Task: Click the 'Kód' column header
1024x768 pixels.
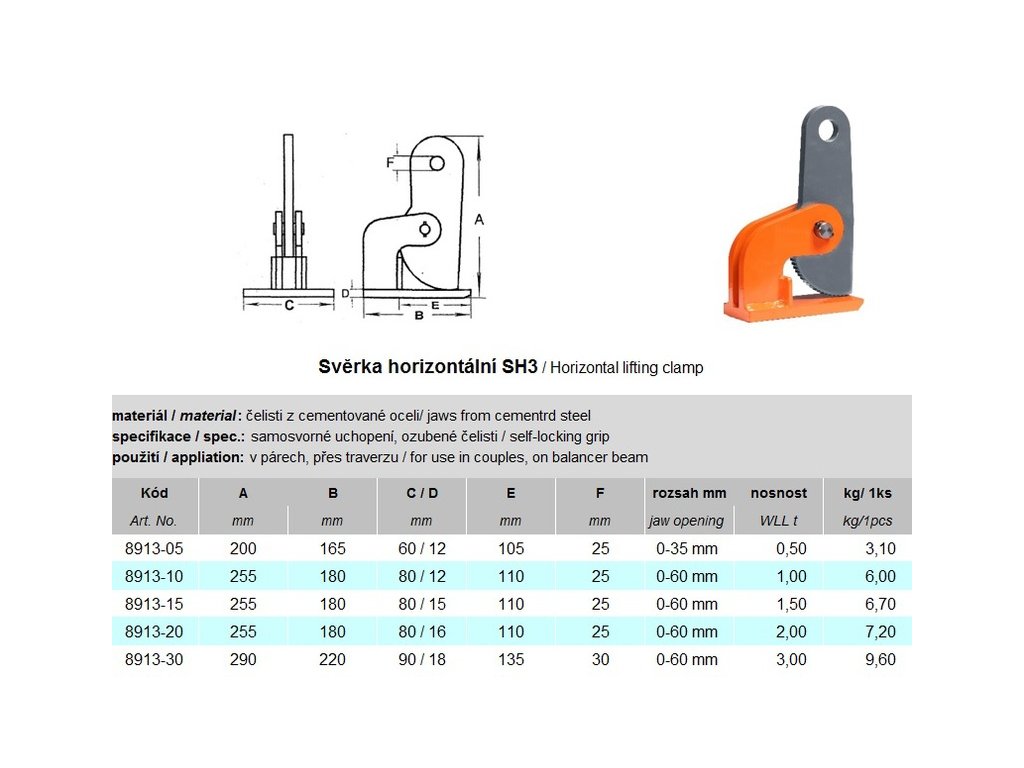Action: (154, 493)
